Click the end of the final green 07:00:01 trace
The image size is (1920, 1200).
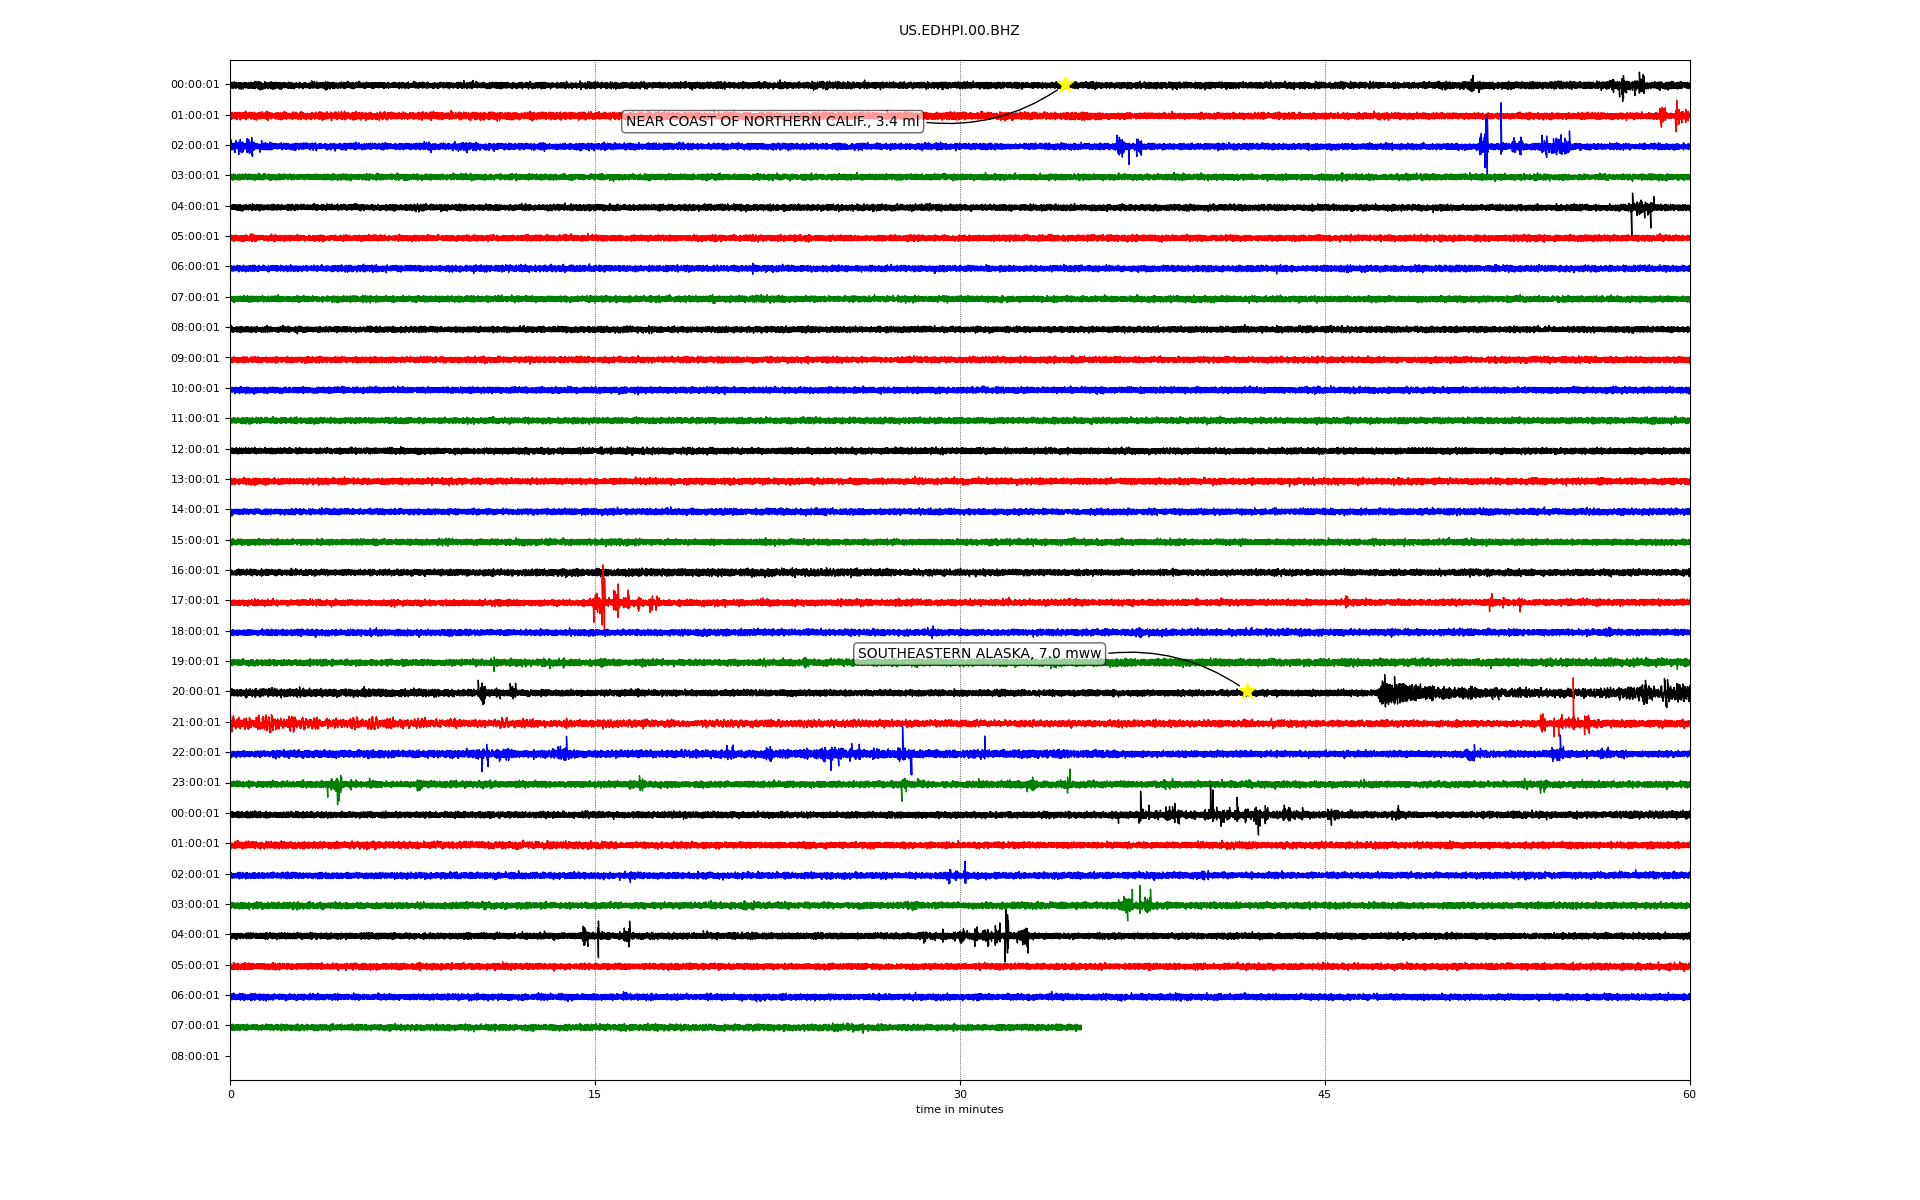tap(1080, 1027)
